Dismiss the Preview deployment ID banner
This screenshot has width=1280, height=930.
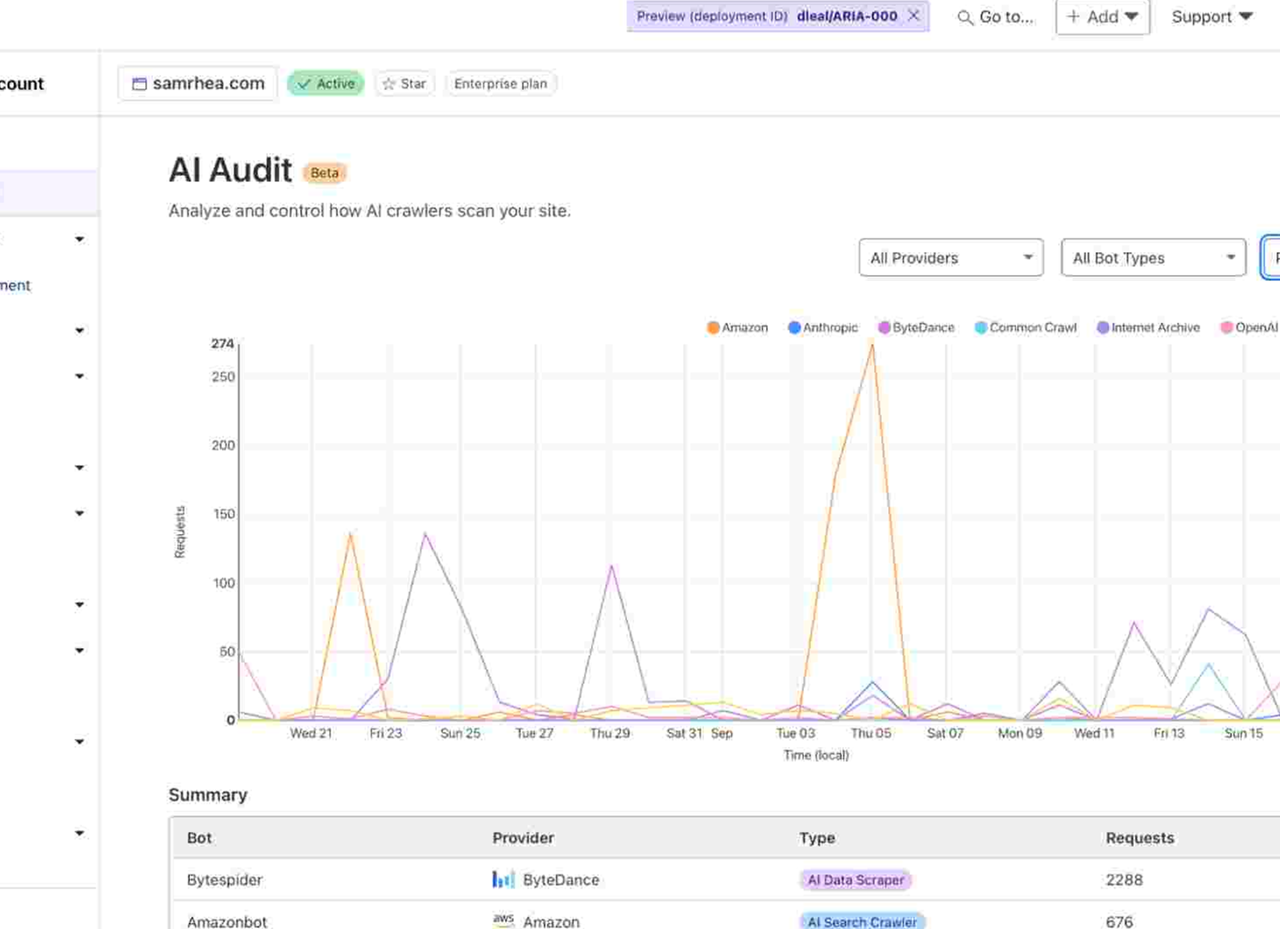[911, 16]
